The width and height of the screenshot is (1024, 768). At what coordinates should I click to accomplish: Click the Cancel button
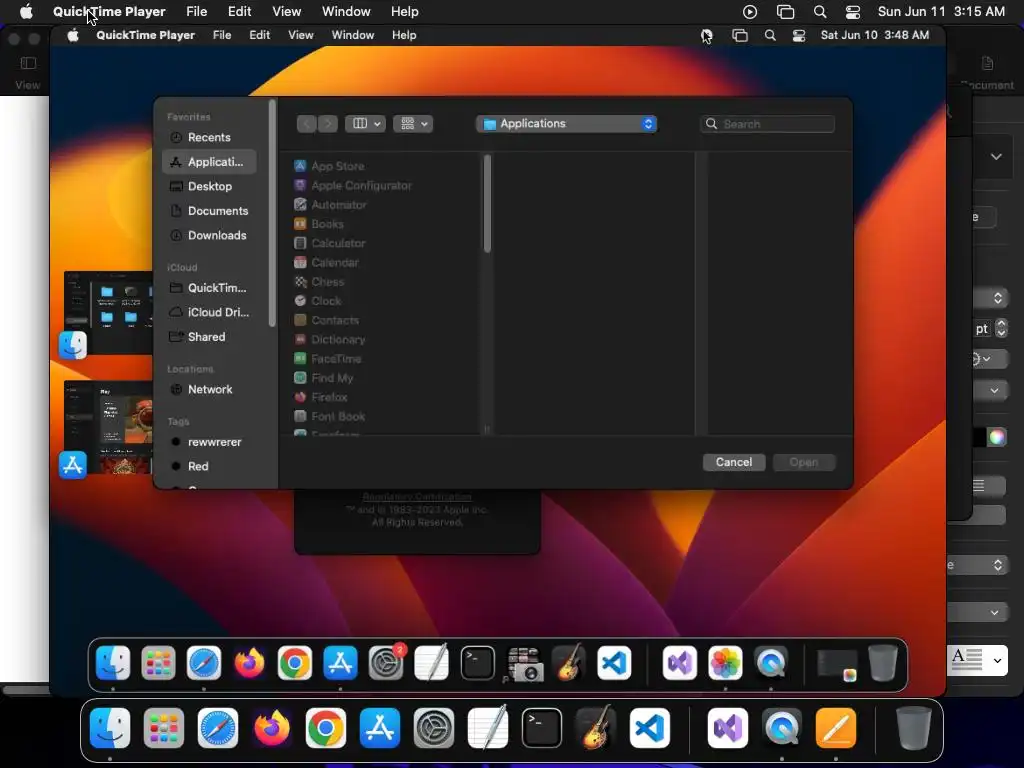[734, 462]
